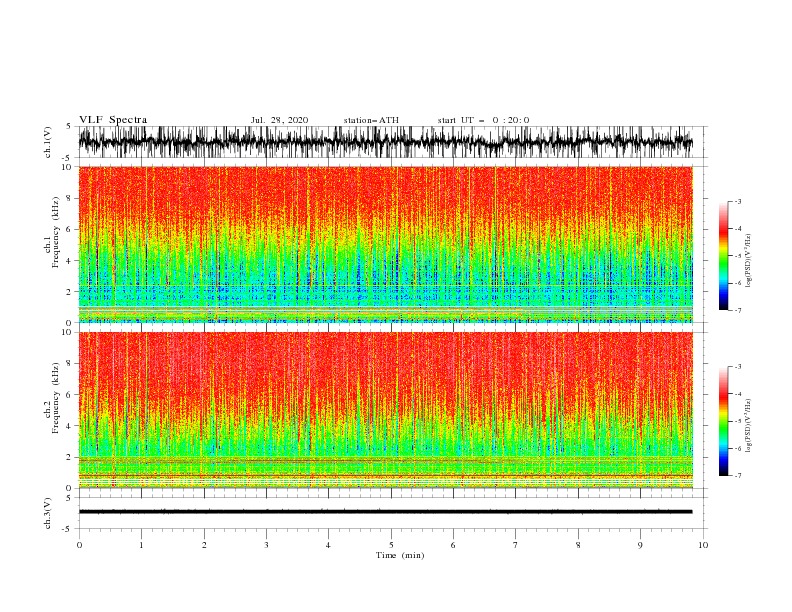
Task: Click the "8" kHz tick on ch.2 frequency axis
Action: [69, 364]
